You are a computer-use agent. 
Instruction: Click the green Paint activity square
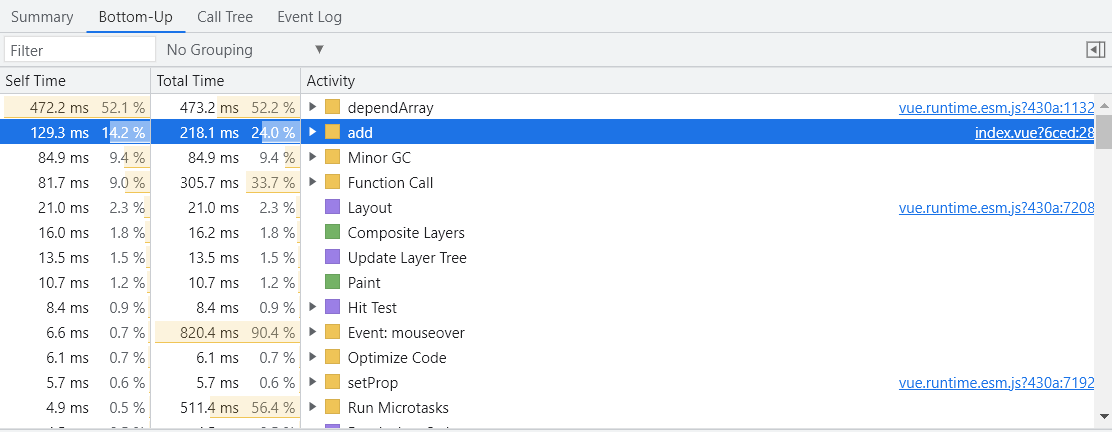[x=333, y=283]
